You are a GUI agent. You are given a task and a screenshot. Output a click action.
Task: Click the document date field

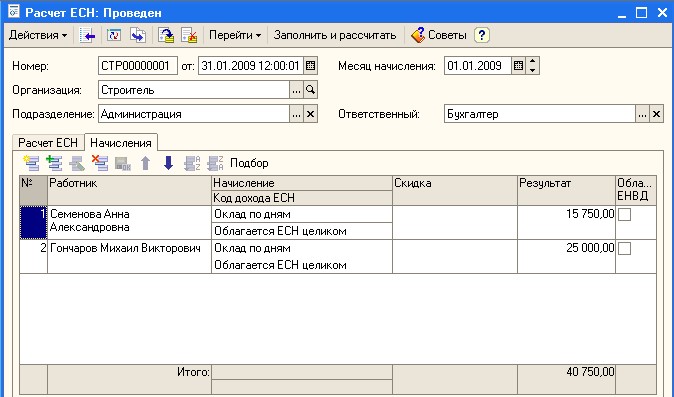[x=251, y=66]
